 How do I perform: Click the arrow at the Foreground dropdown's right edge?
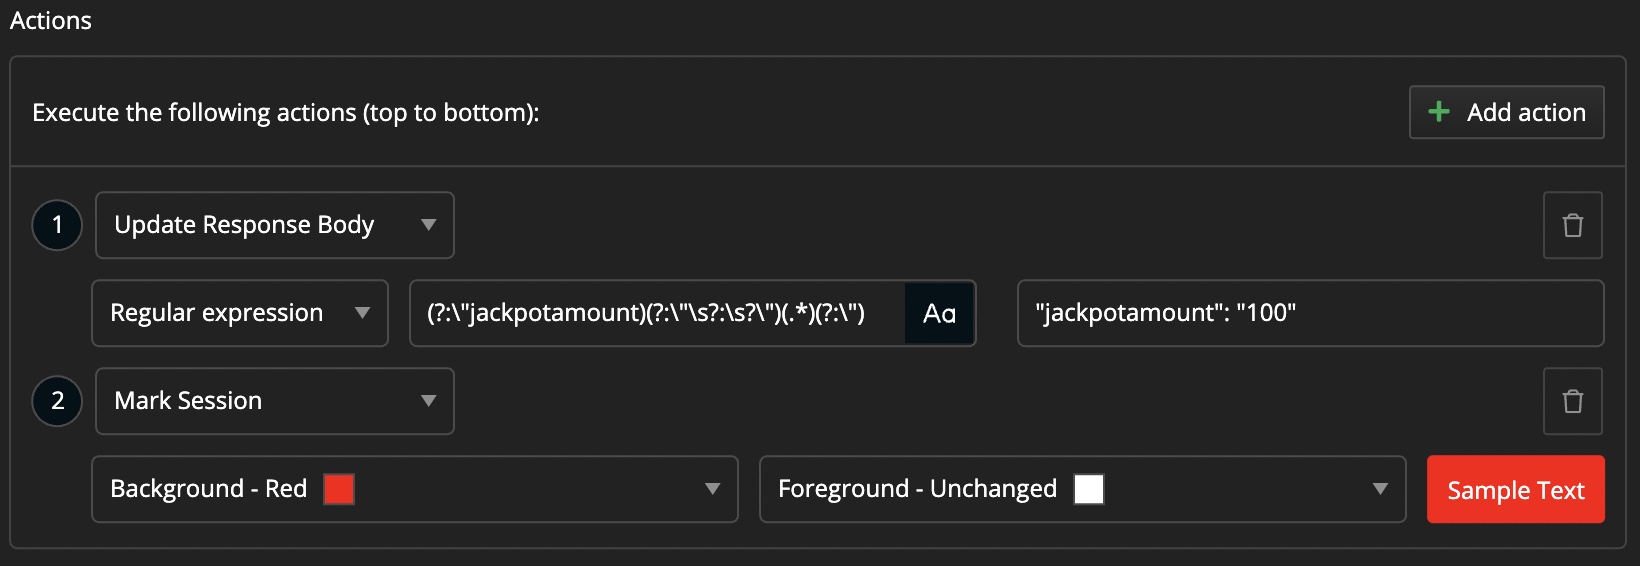(x=1380, y=489)
